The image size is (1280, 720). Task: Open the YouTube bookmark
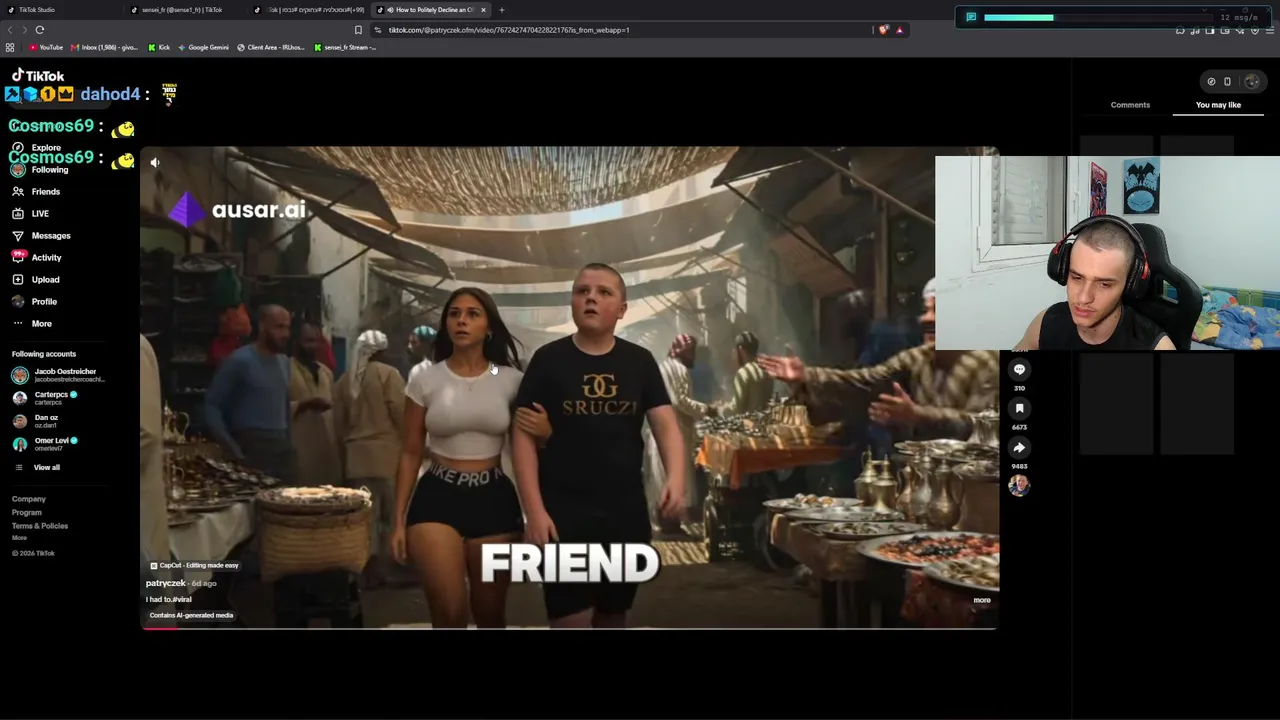pos(46,47)
